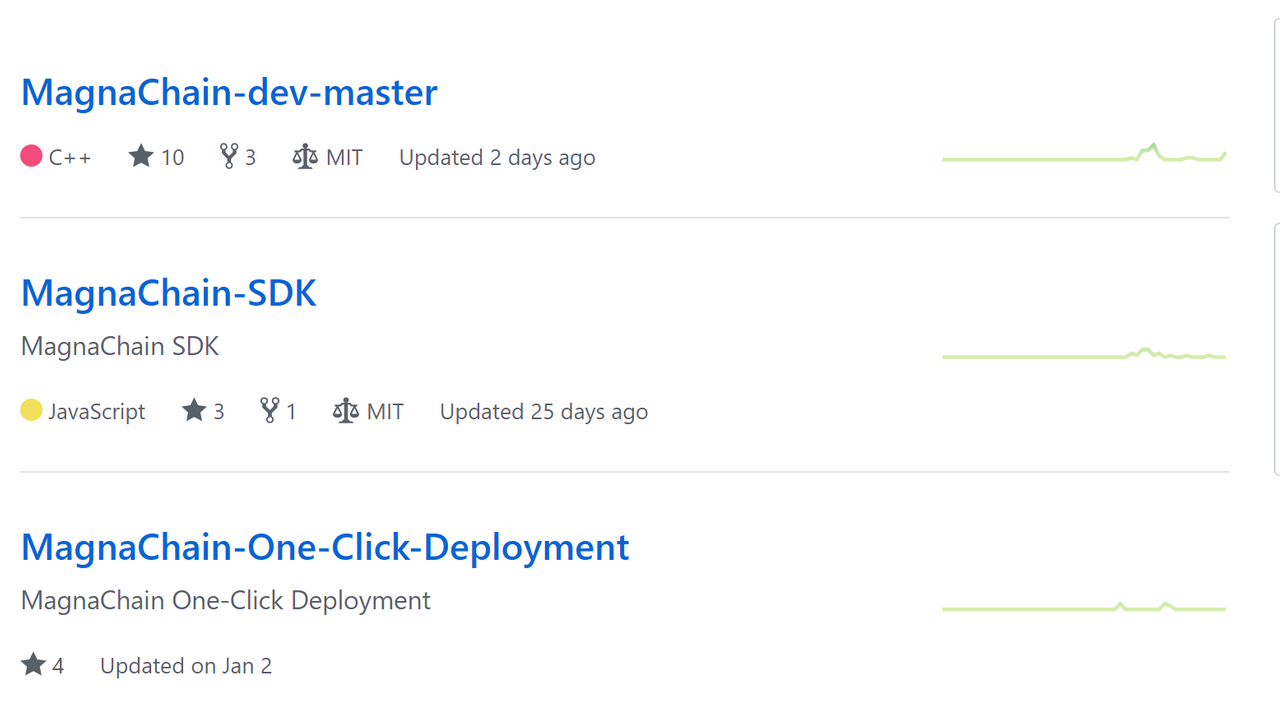Click the 'Updated on Jan 2' text
The width and height of the screenshot is (1280, 701).
pos(186,665)
